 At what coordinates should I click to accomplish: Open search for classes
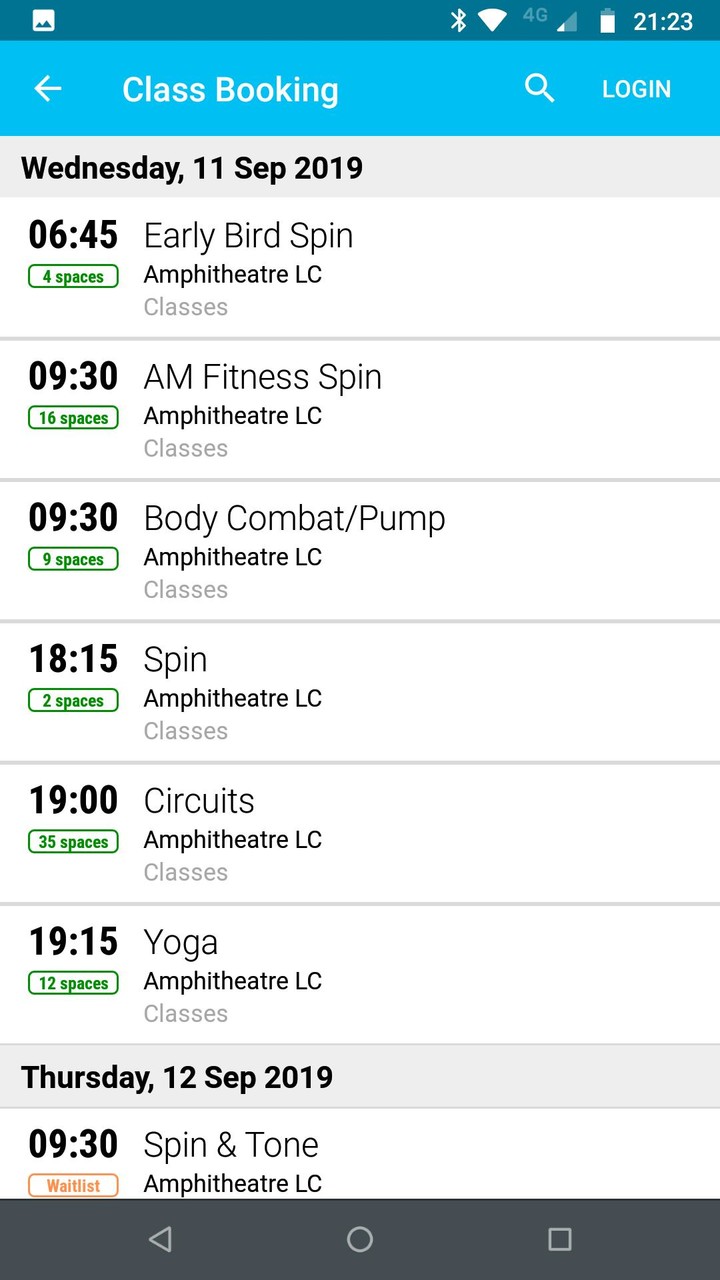(x=540, y=88)
